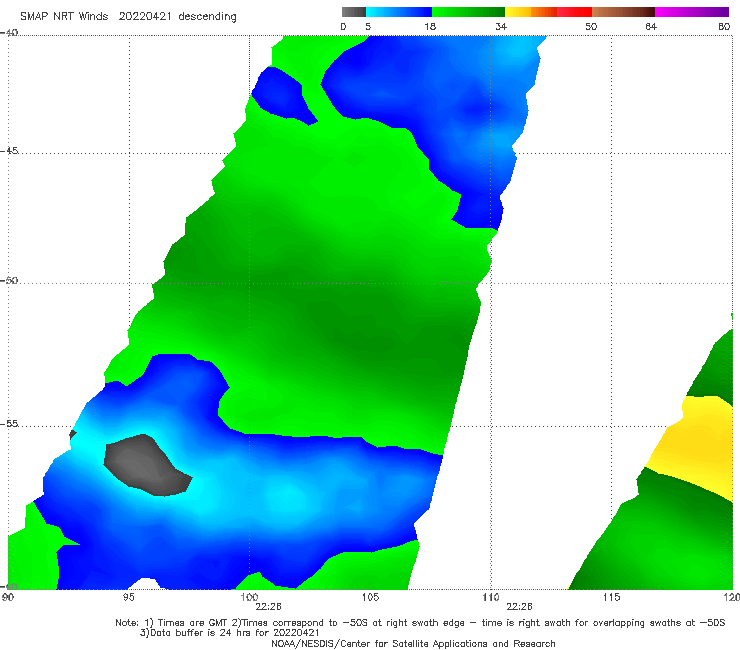Click colorbar scale label '50'

[x=591, y=27]
